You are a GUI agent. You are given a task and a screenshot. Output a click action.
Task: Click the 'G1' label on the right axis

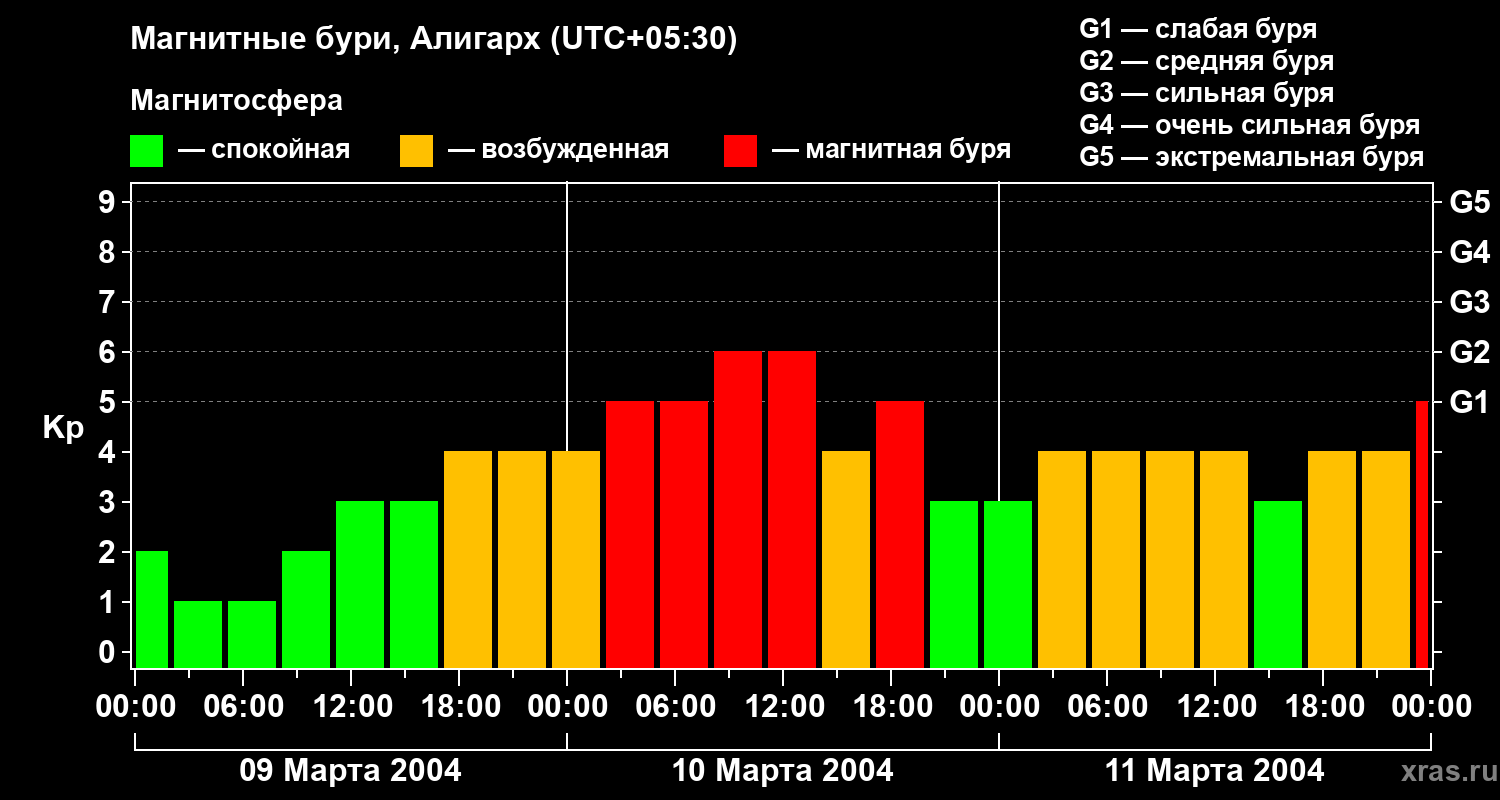[x=1469, y=402]
